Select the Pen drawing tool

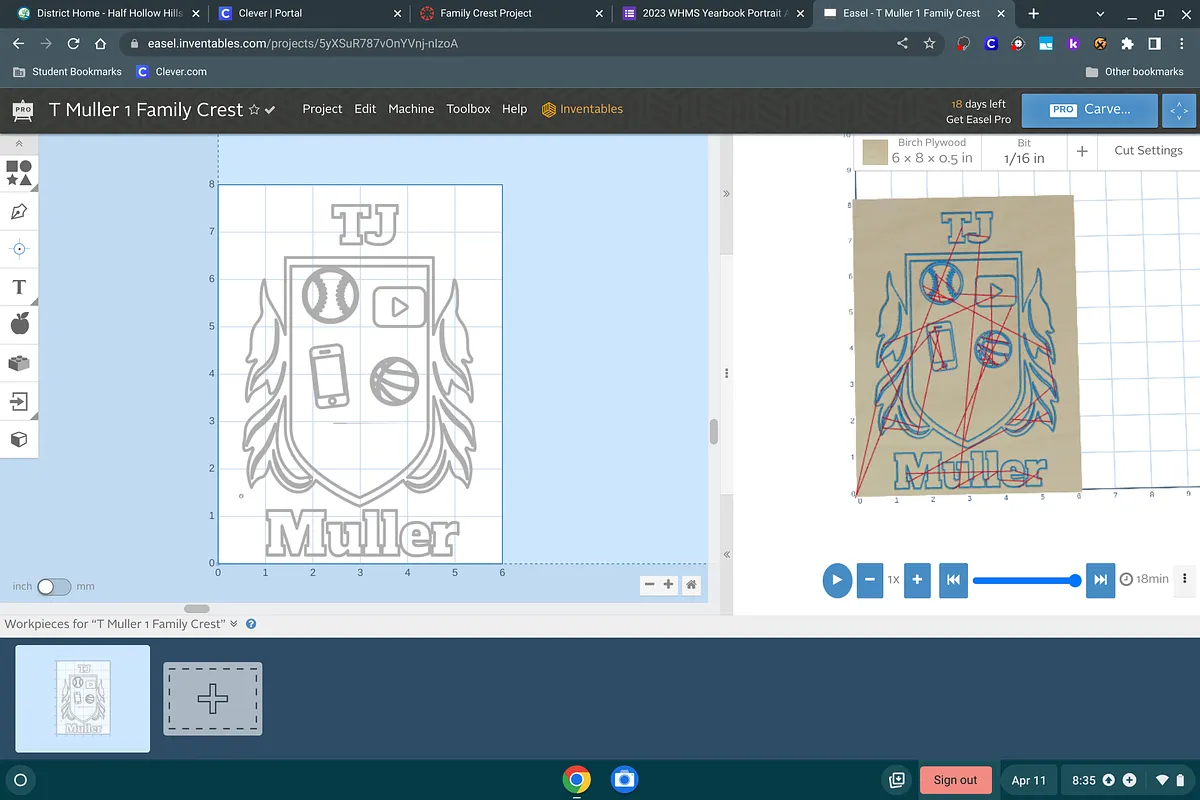pos(19,211)
